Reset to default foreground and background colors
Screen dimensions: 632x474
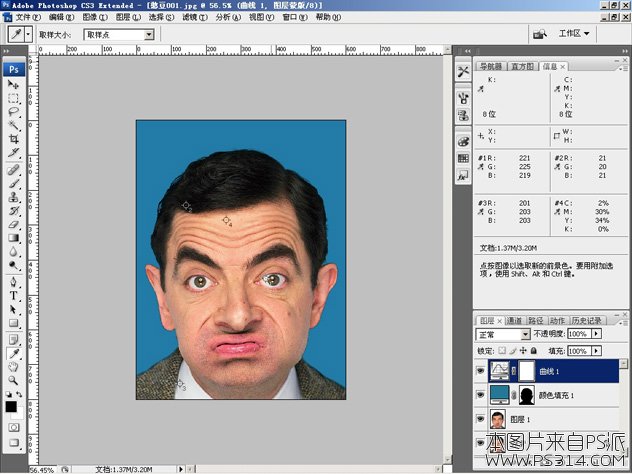click(x=8, y=394)
